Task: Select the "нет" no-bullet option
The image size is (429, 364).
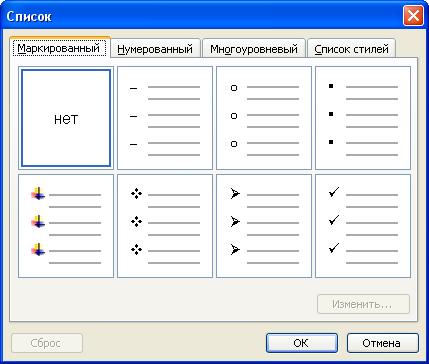Action: (66, 118)
